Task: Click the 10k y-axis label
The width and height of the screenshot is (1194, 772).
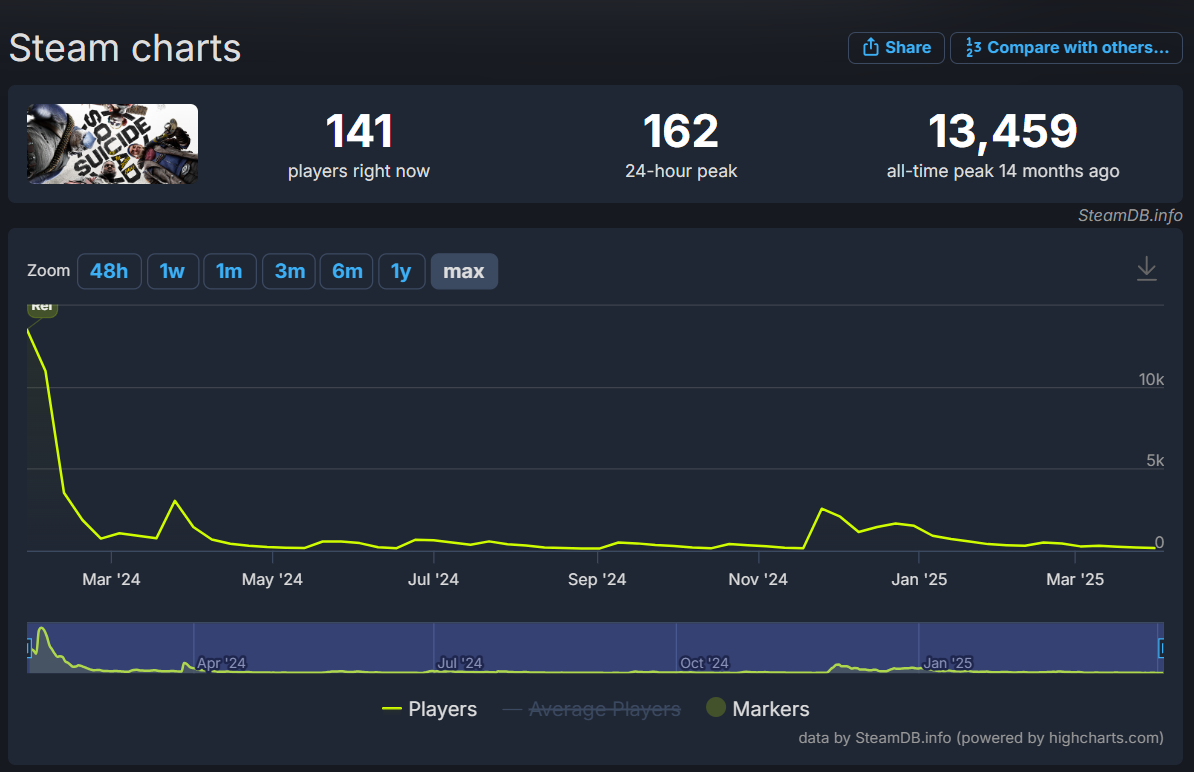Action: 1151,379
